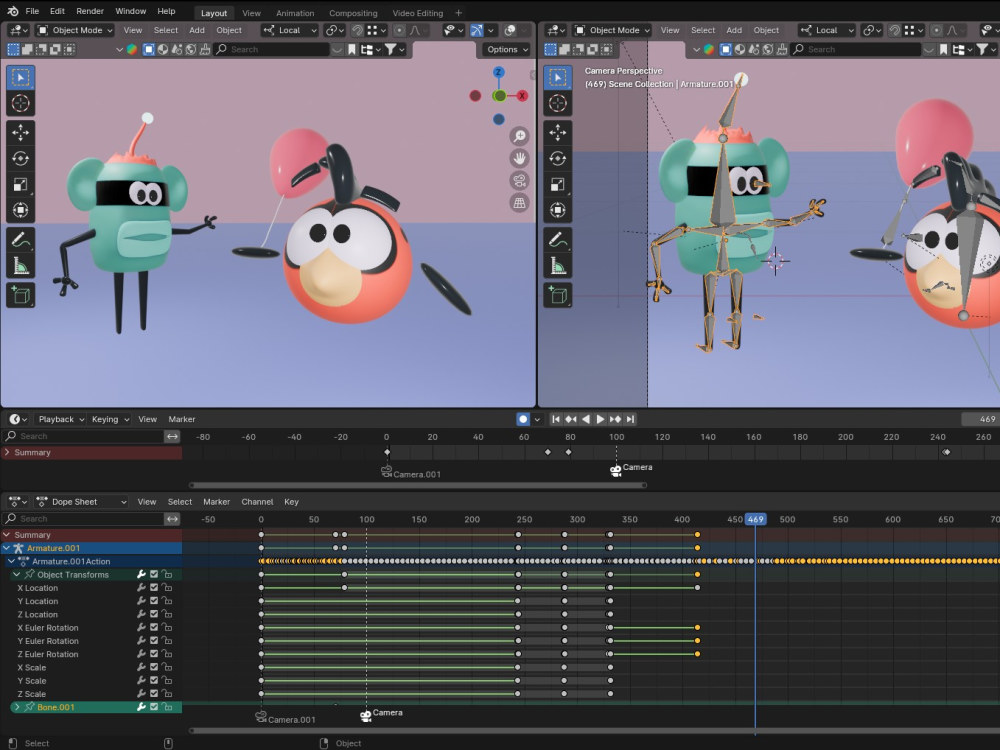Collapse the Armature.001 tree row
The width and height of the screenshot is (1000, 750).
coord(6,548)
